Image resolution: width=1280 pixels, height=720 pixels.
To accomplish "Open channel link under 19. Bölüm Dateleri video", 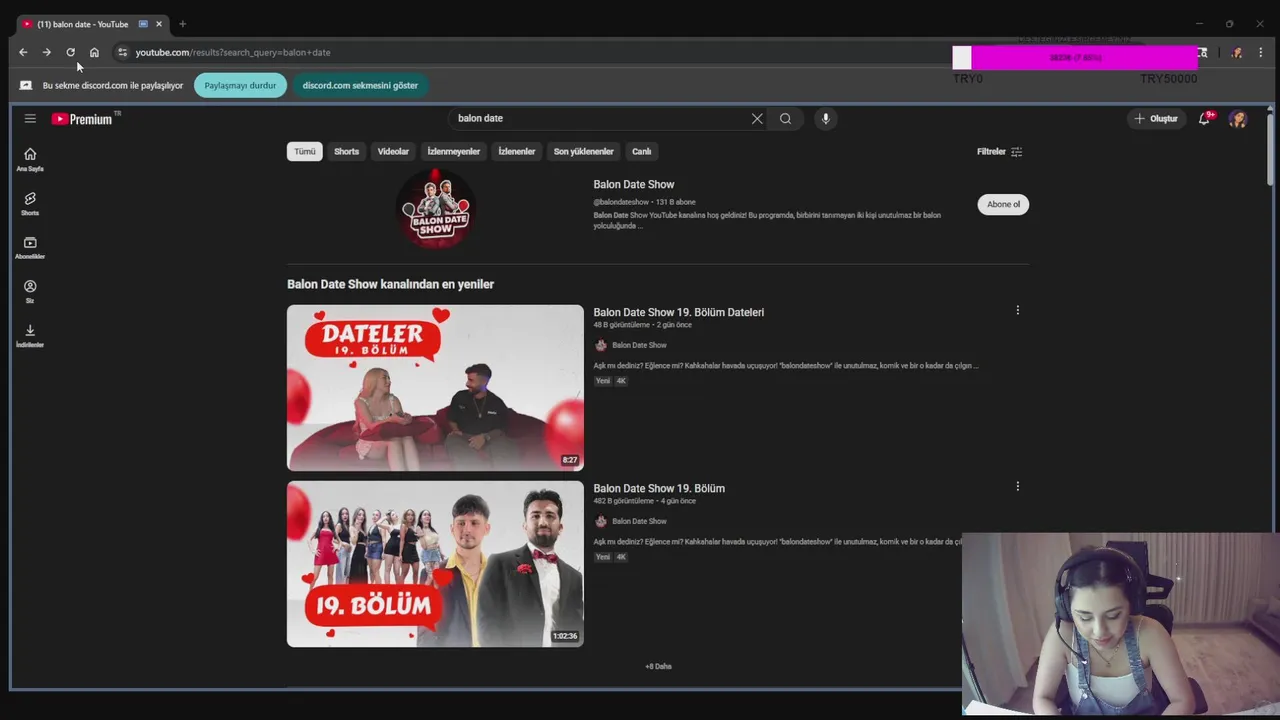I will pos(639,345).
